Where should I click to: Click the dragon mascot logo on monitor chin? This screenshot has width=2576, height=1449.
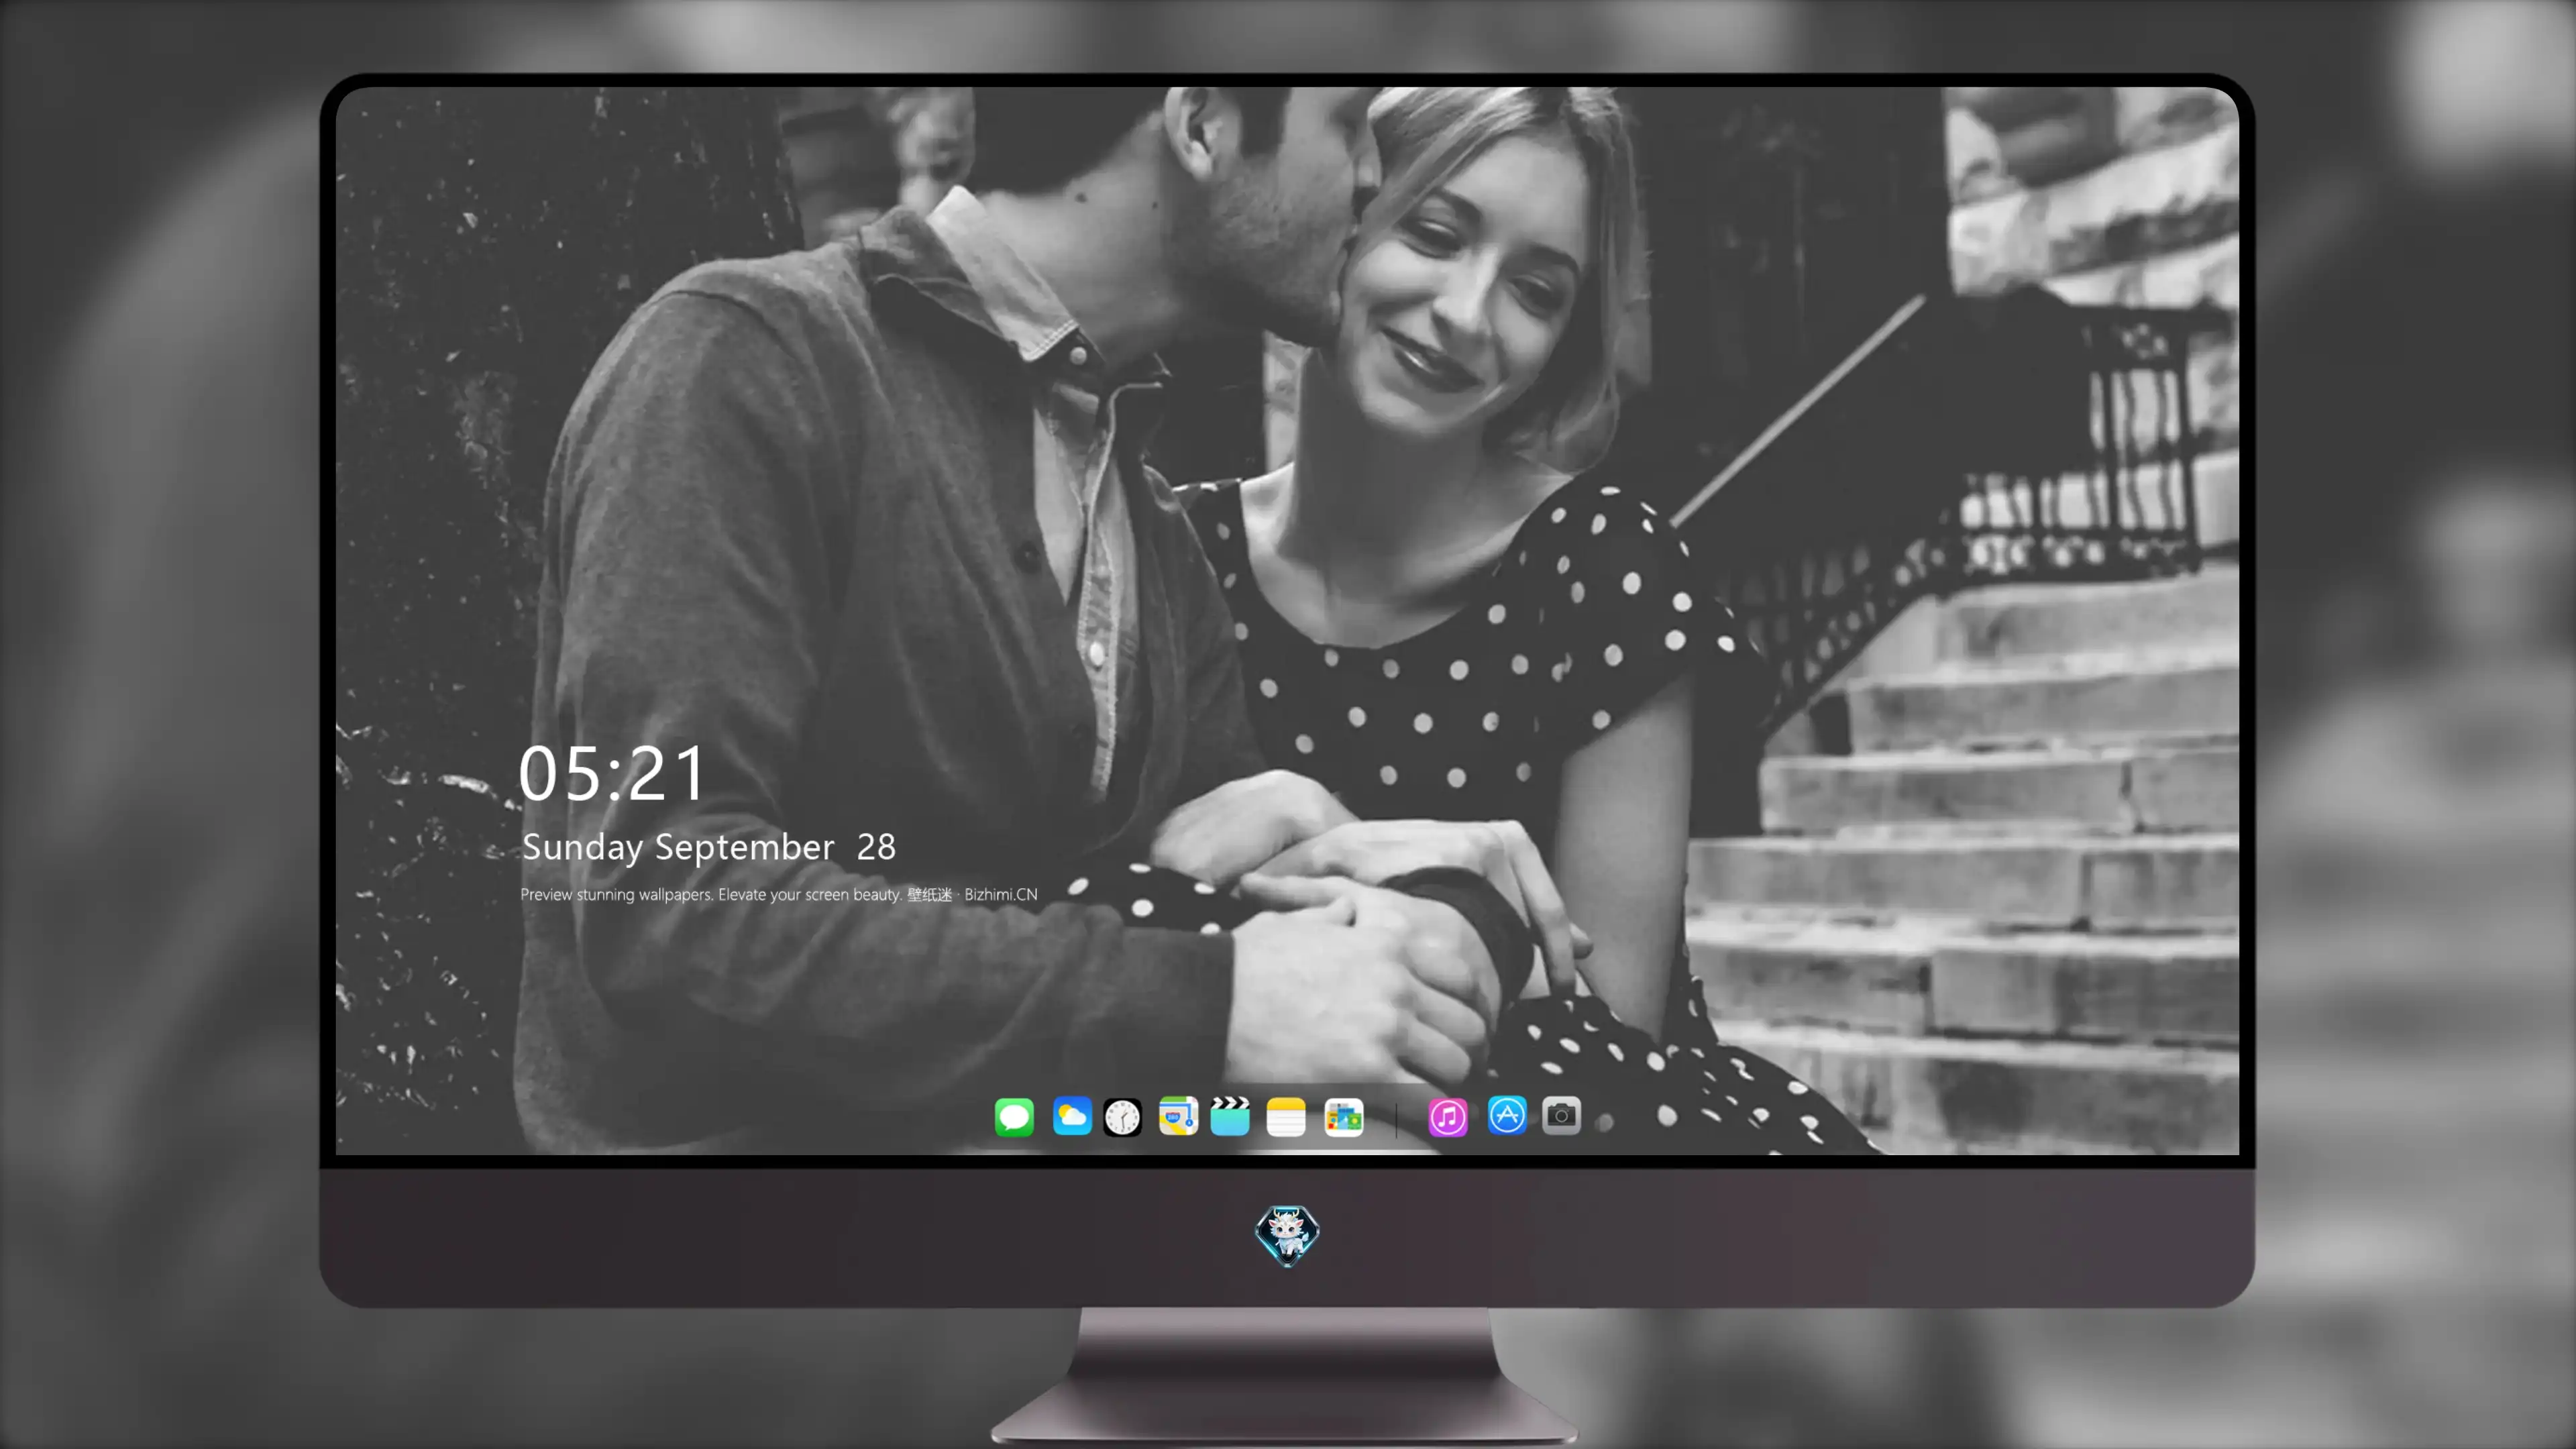1287,1235
